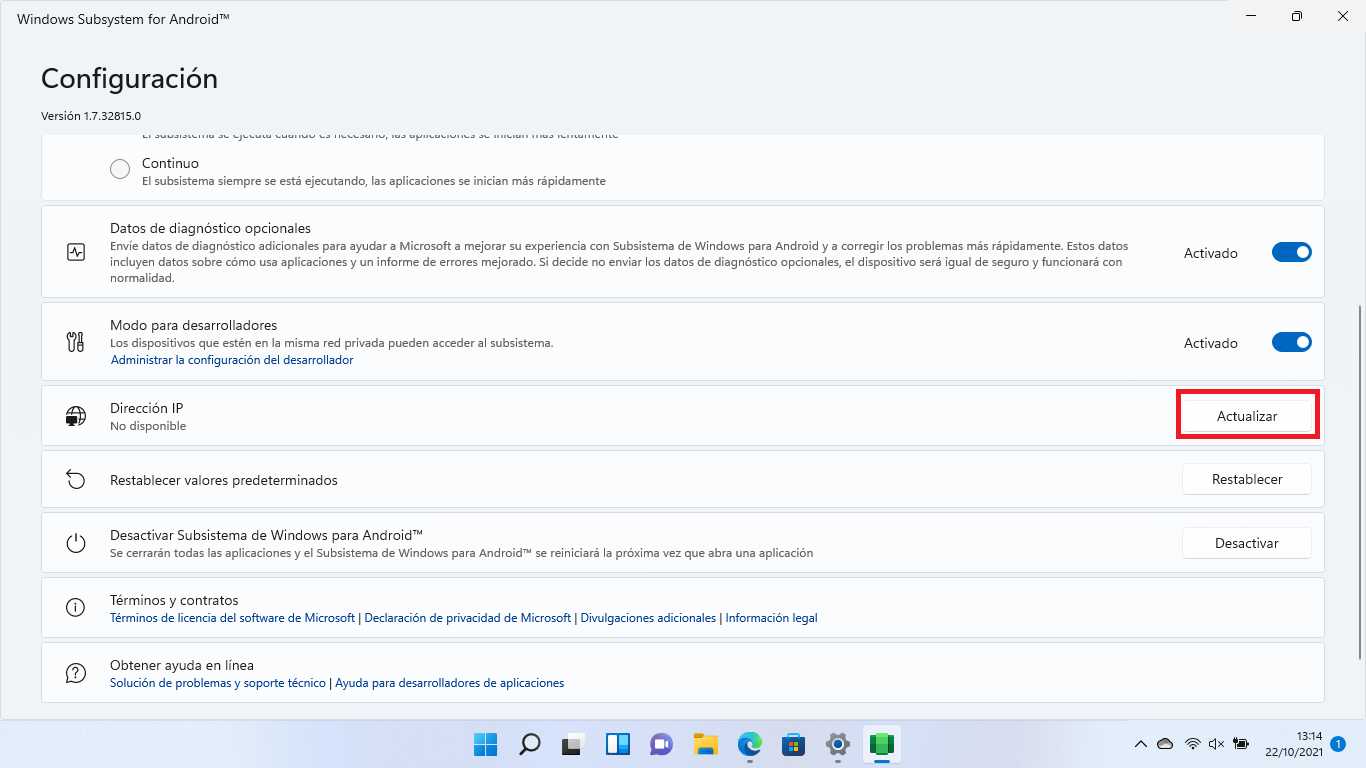The height and width of the screenshot is (768, 1366).
Task: Open Términos de licencia del software link
Action: 232,618
